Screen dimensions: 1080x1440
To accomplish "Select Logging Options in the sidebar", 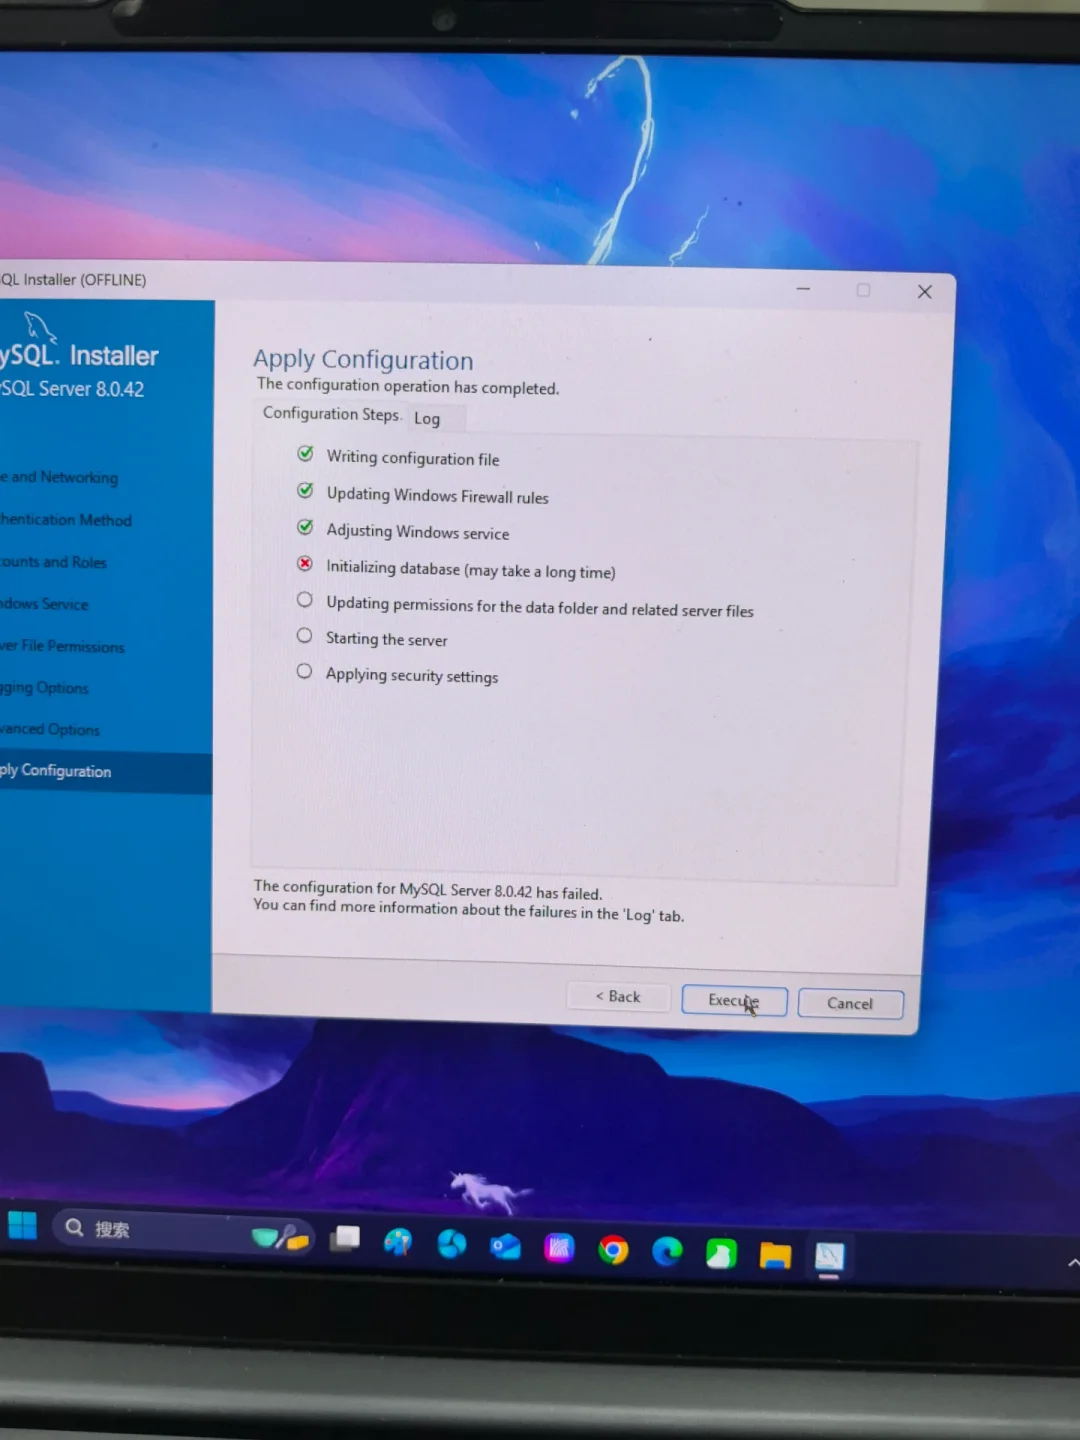I will click(44, 688).
